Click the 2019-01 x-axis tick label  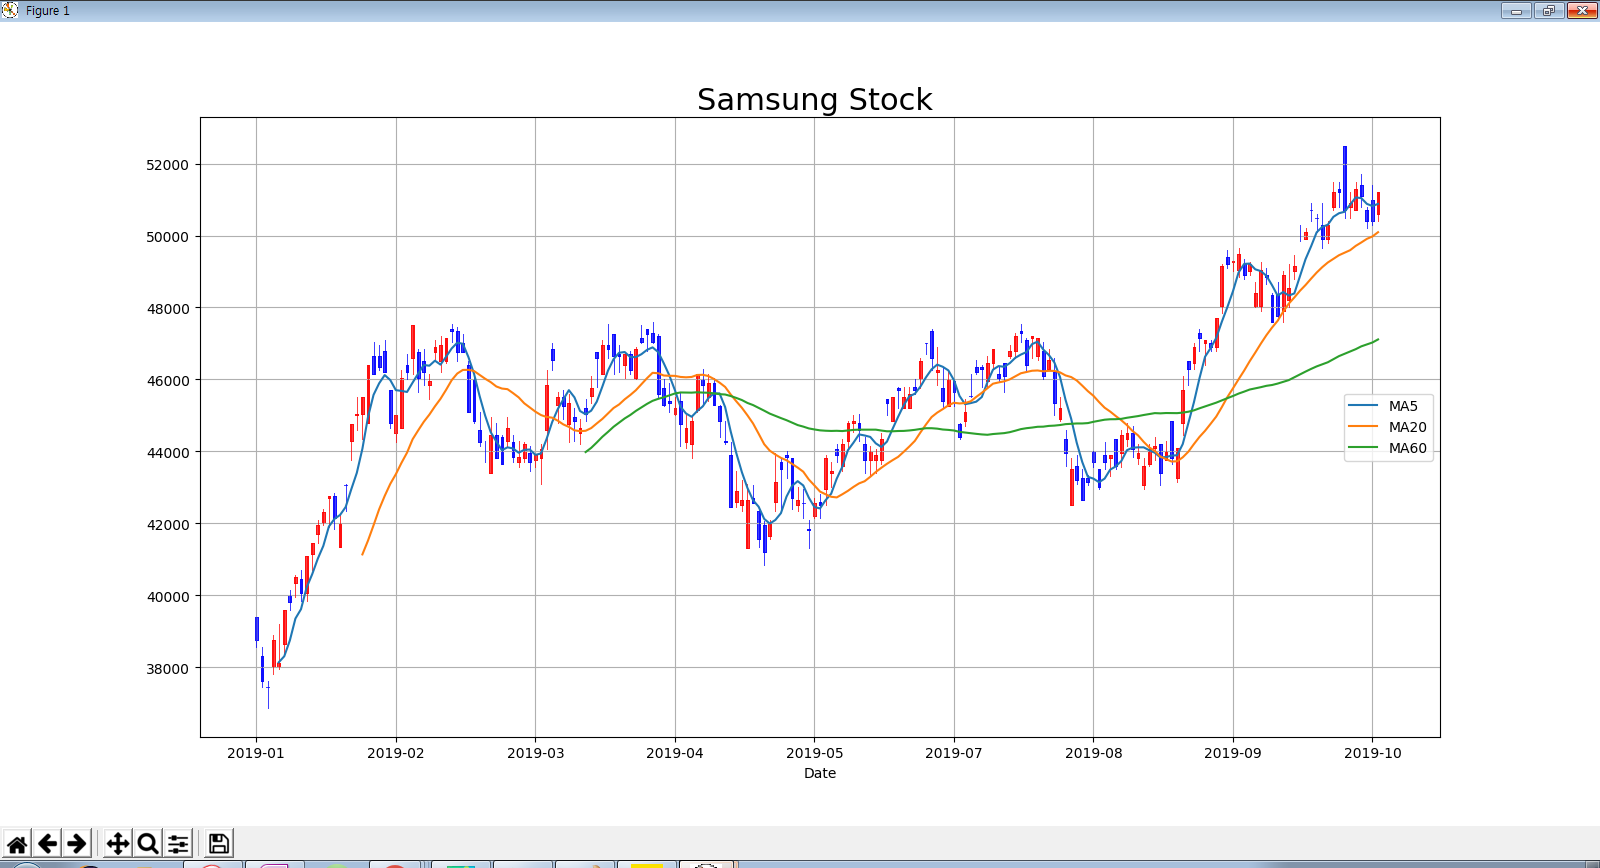pos(256,753)
